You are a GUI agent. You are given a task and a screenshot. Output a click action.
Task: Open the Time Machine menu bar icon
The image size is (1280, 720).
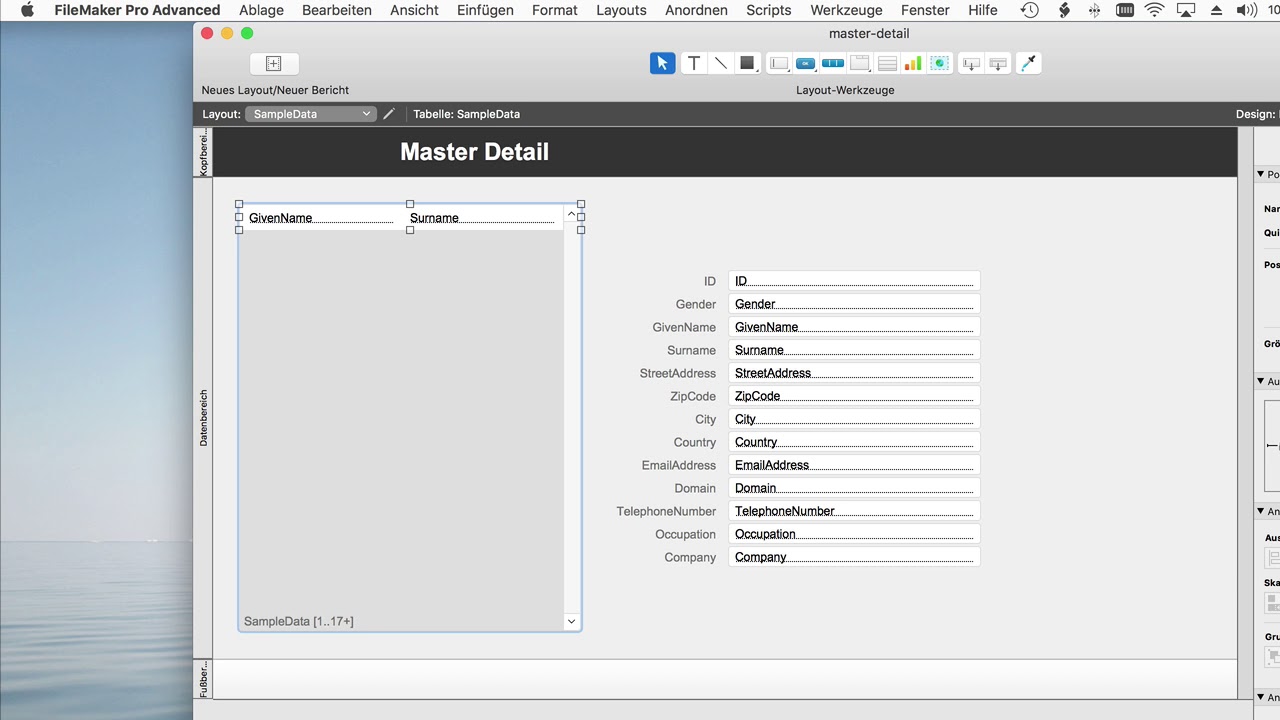[x=1030, y=10]
